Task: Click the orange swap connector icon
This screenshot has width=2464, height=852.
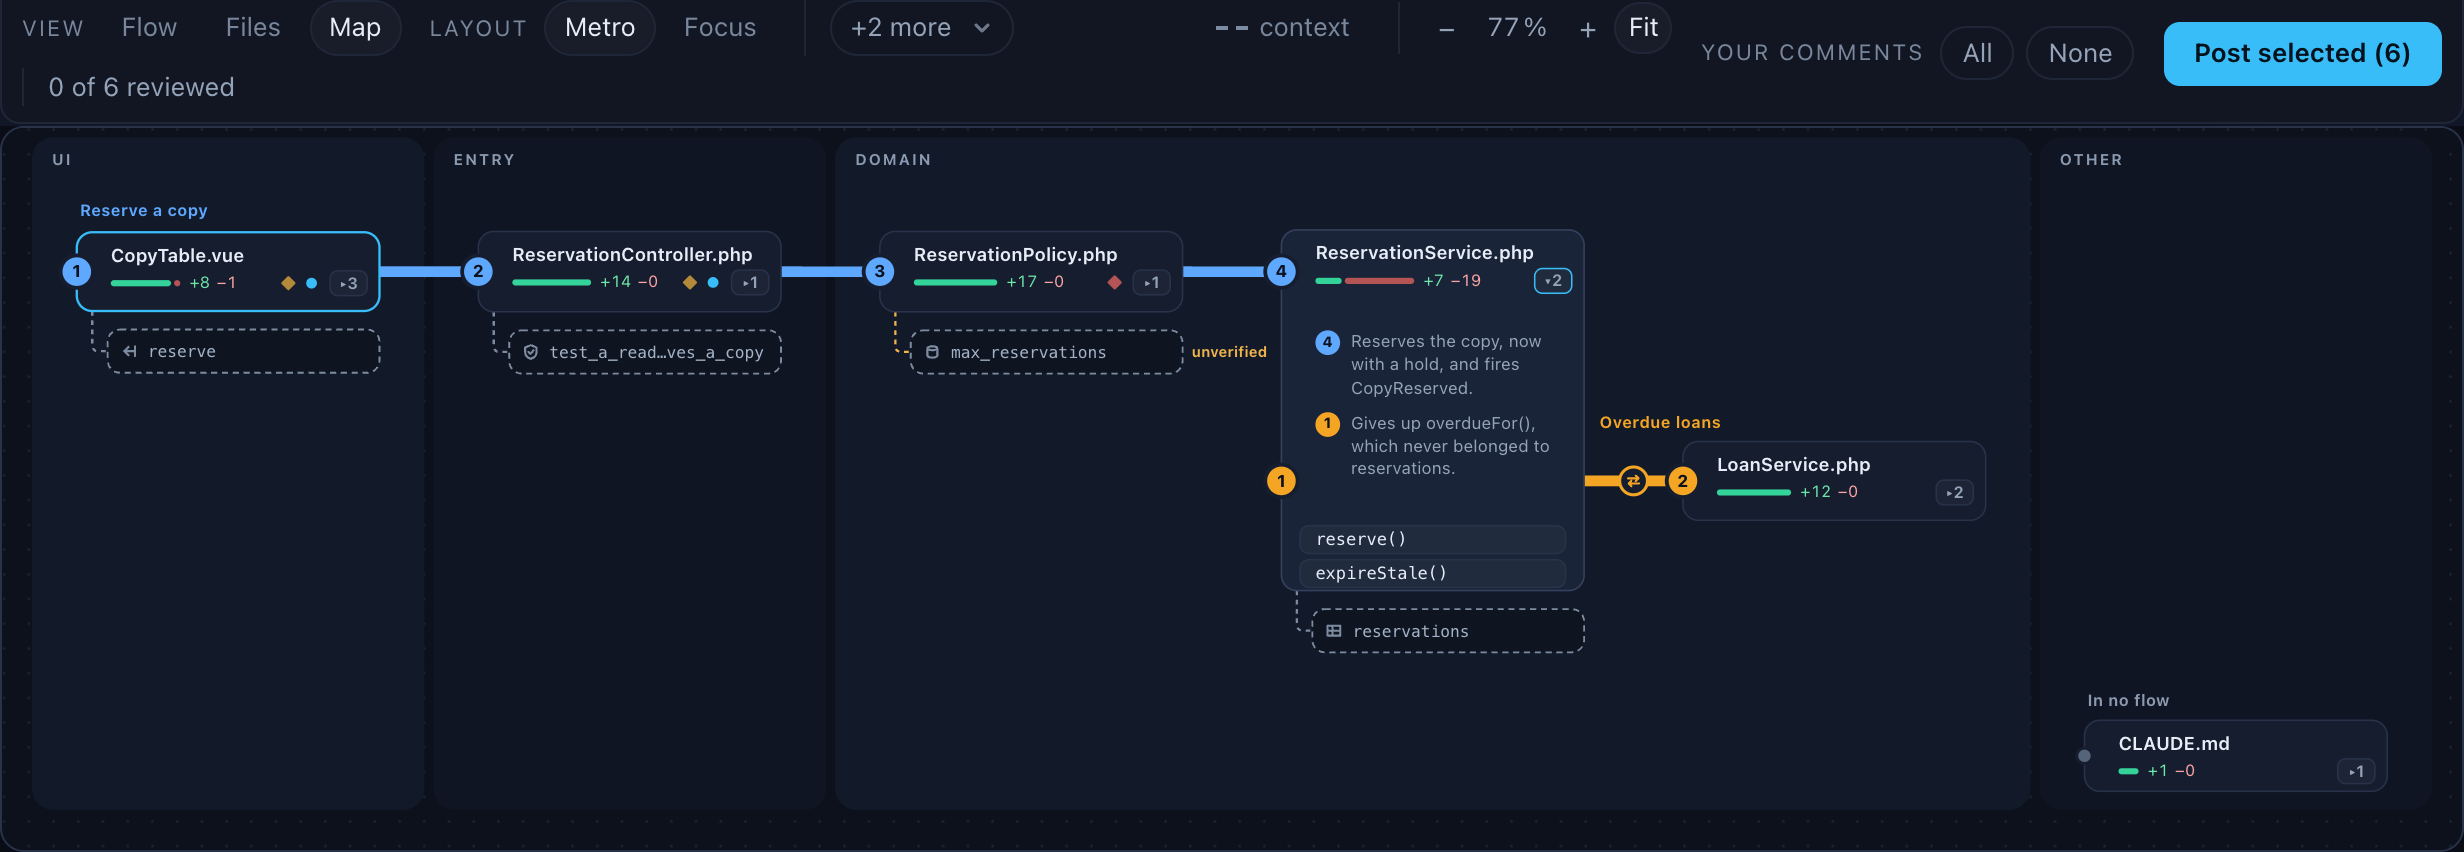Action: click(x=1633, y=481)
